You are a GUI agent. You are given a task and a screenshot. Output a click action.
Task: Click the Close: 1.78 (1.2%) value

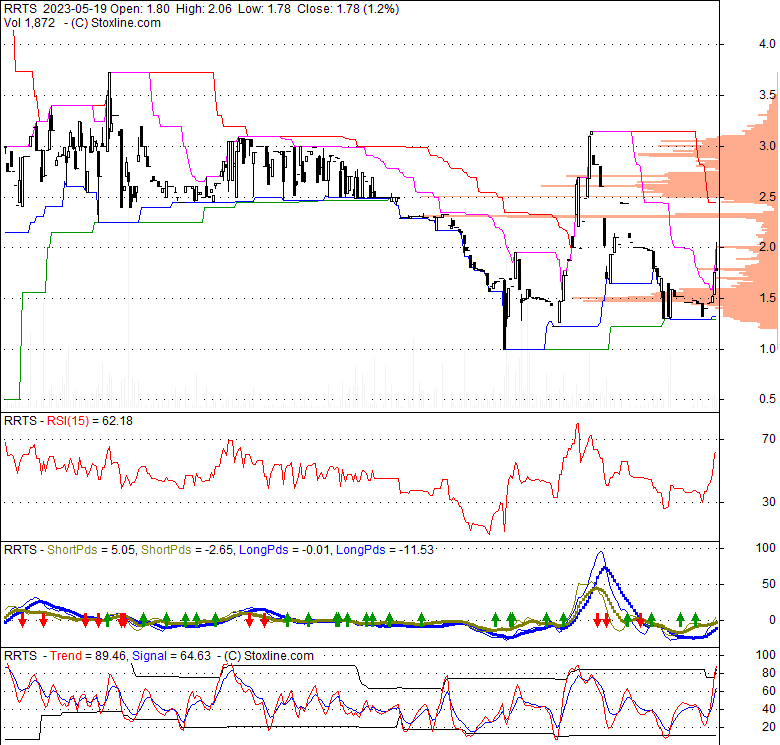point(348,9)
